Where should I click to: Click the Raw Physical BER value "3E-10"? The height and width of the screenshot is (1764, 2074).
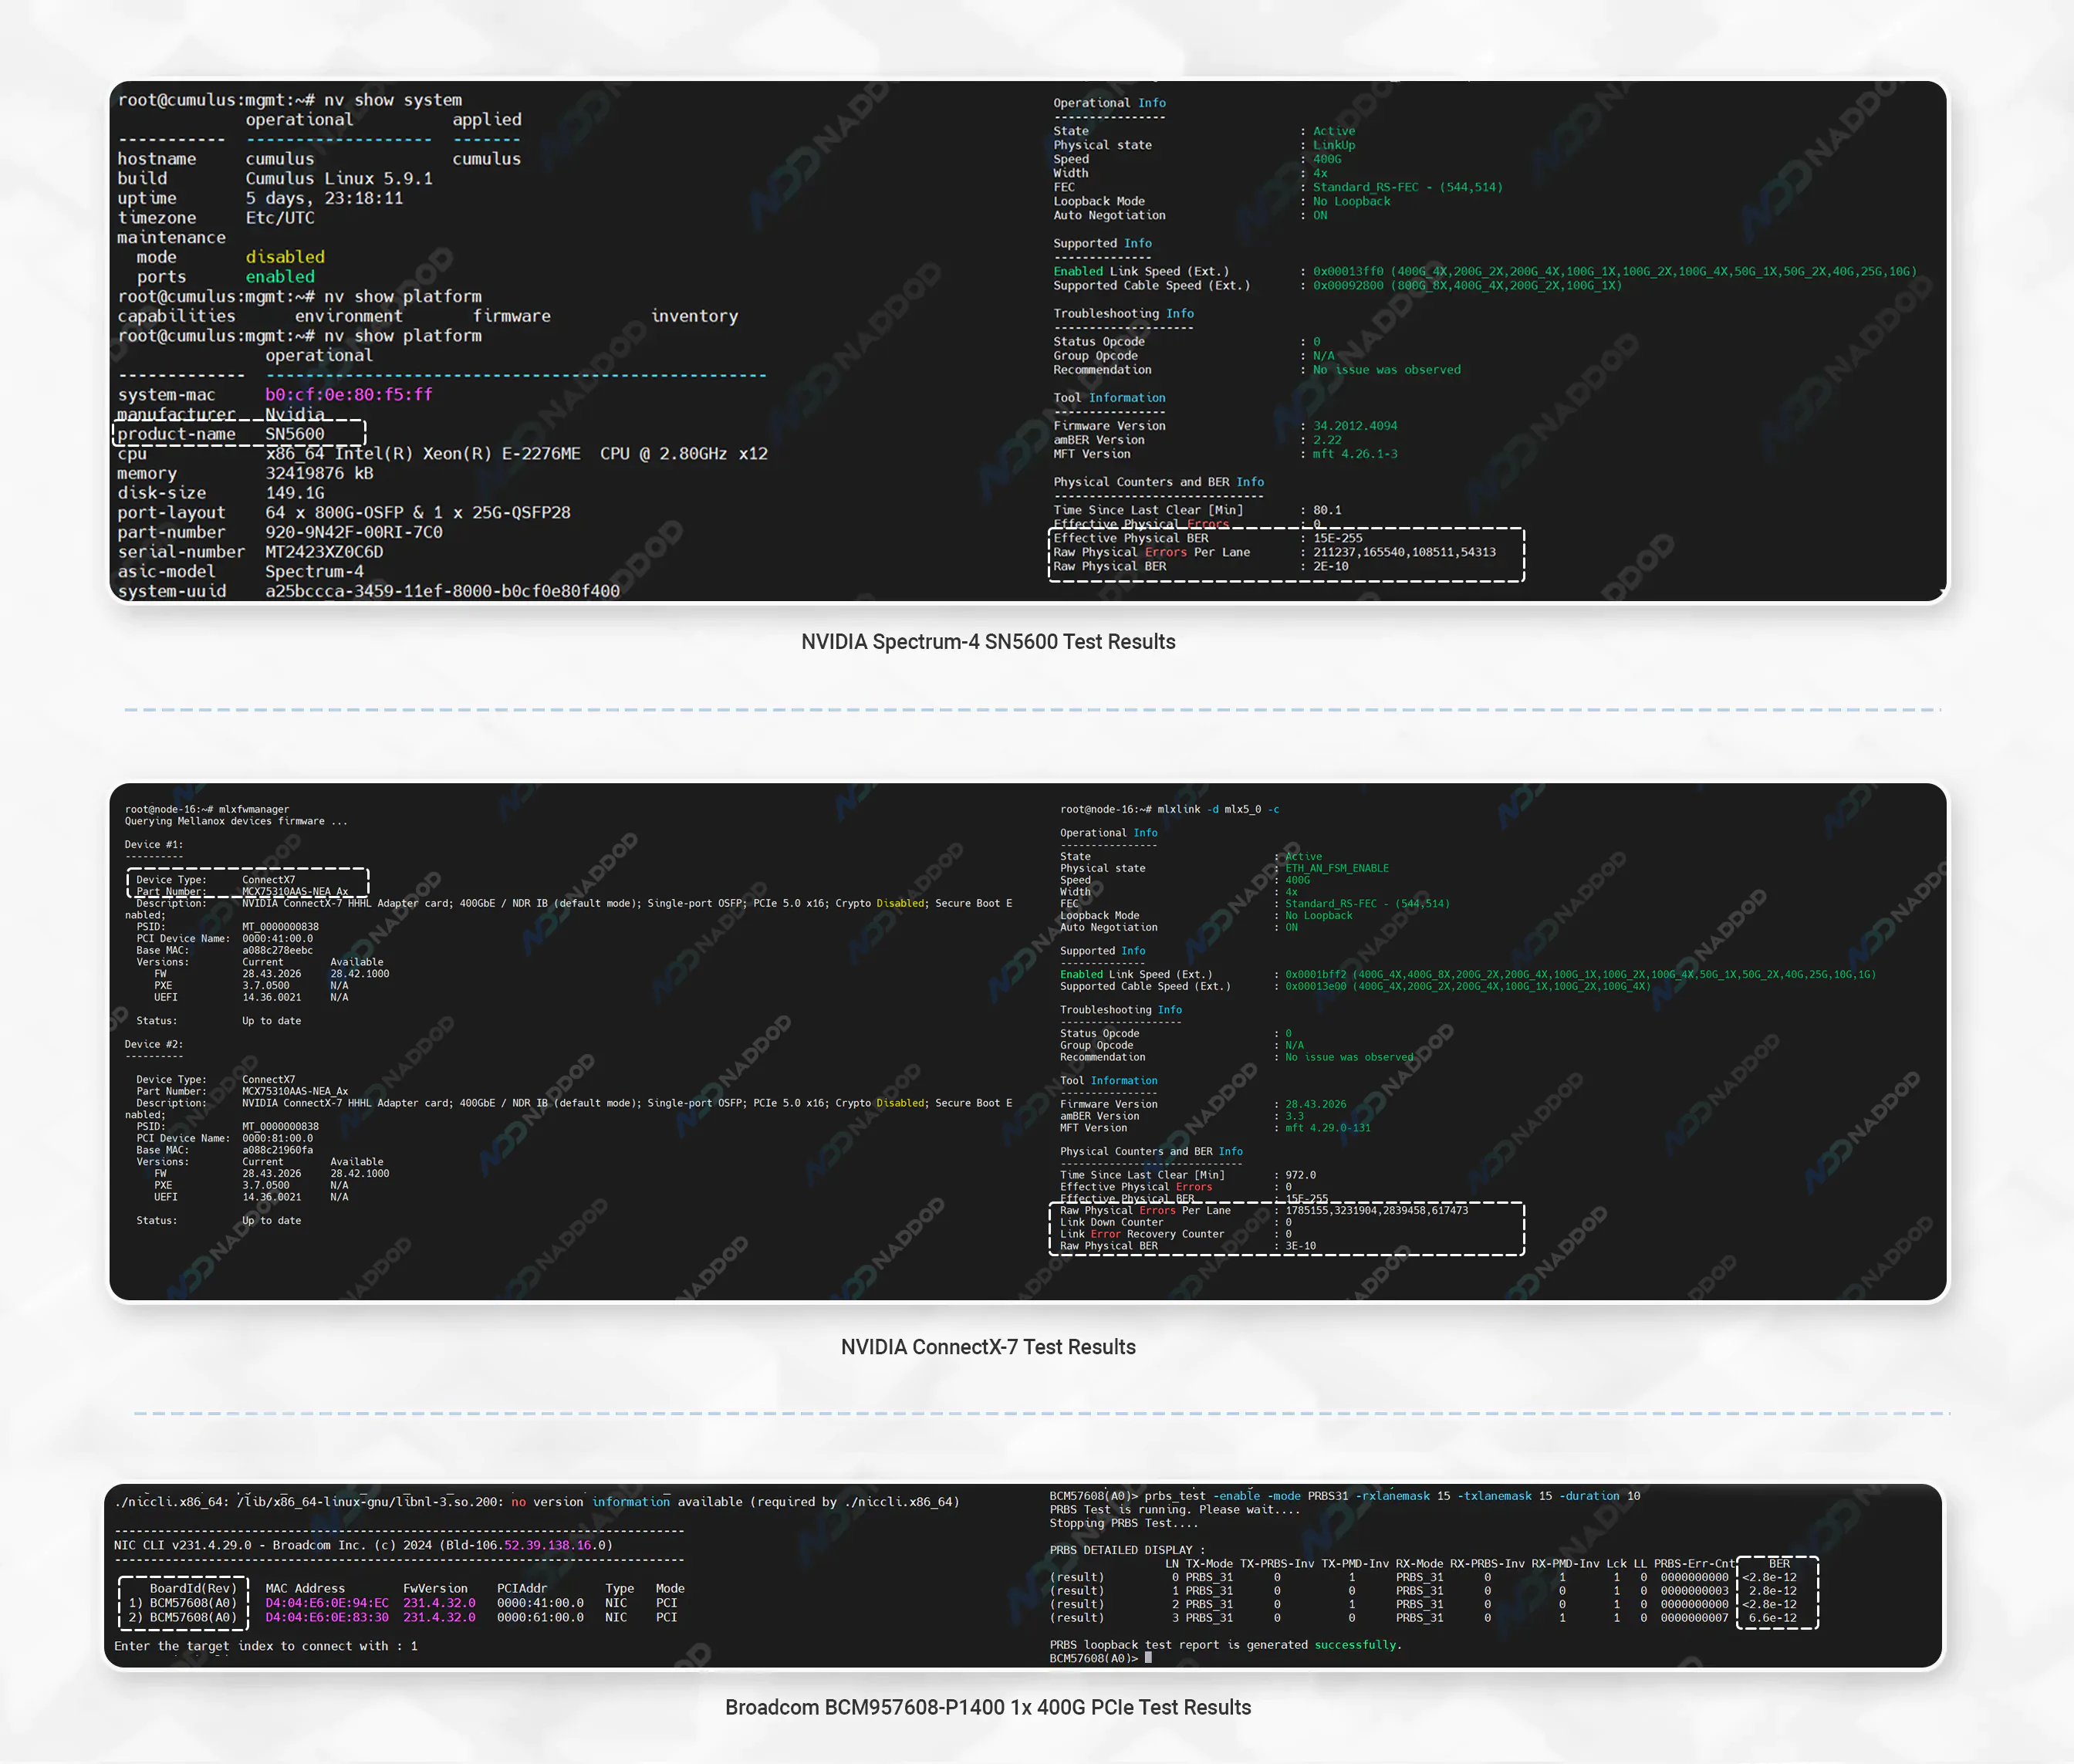pyautogui.click(x=1300, y=1246)
